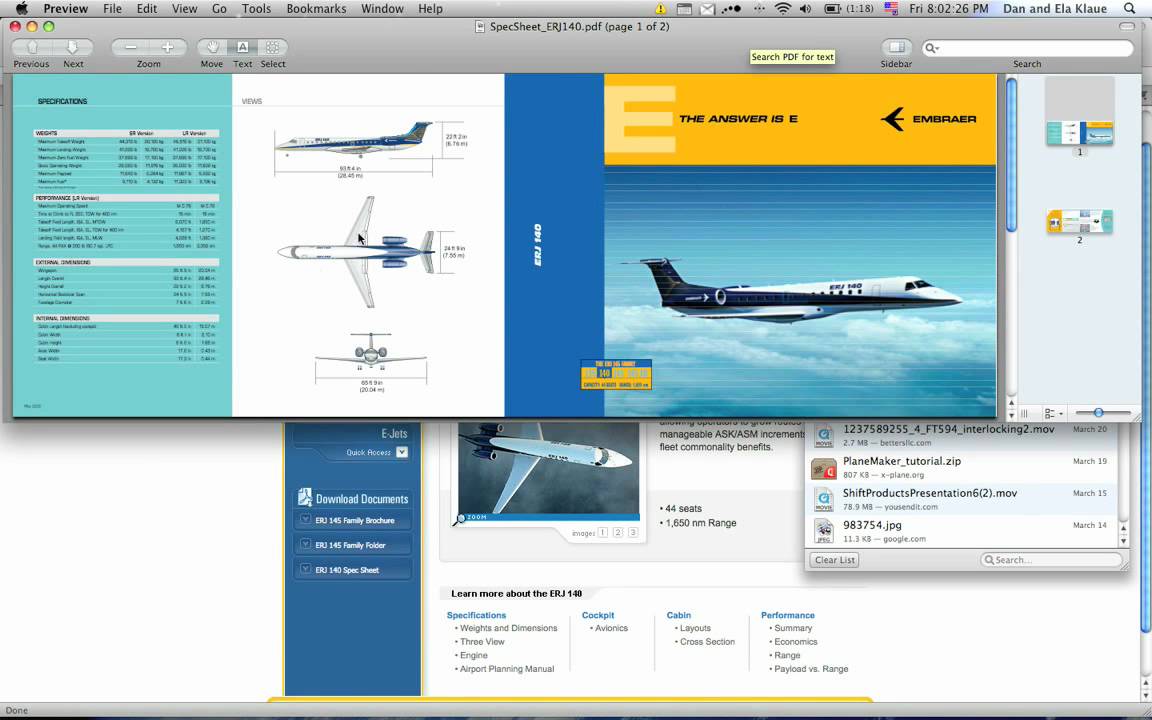This screenshot has width=1152, height=720.
Task: Click the Spotlight search icon
Action: (x=1129, y=9)
